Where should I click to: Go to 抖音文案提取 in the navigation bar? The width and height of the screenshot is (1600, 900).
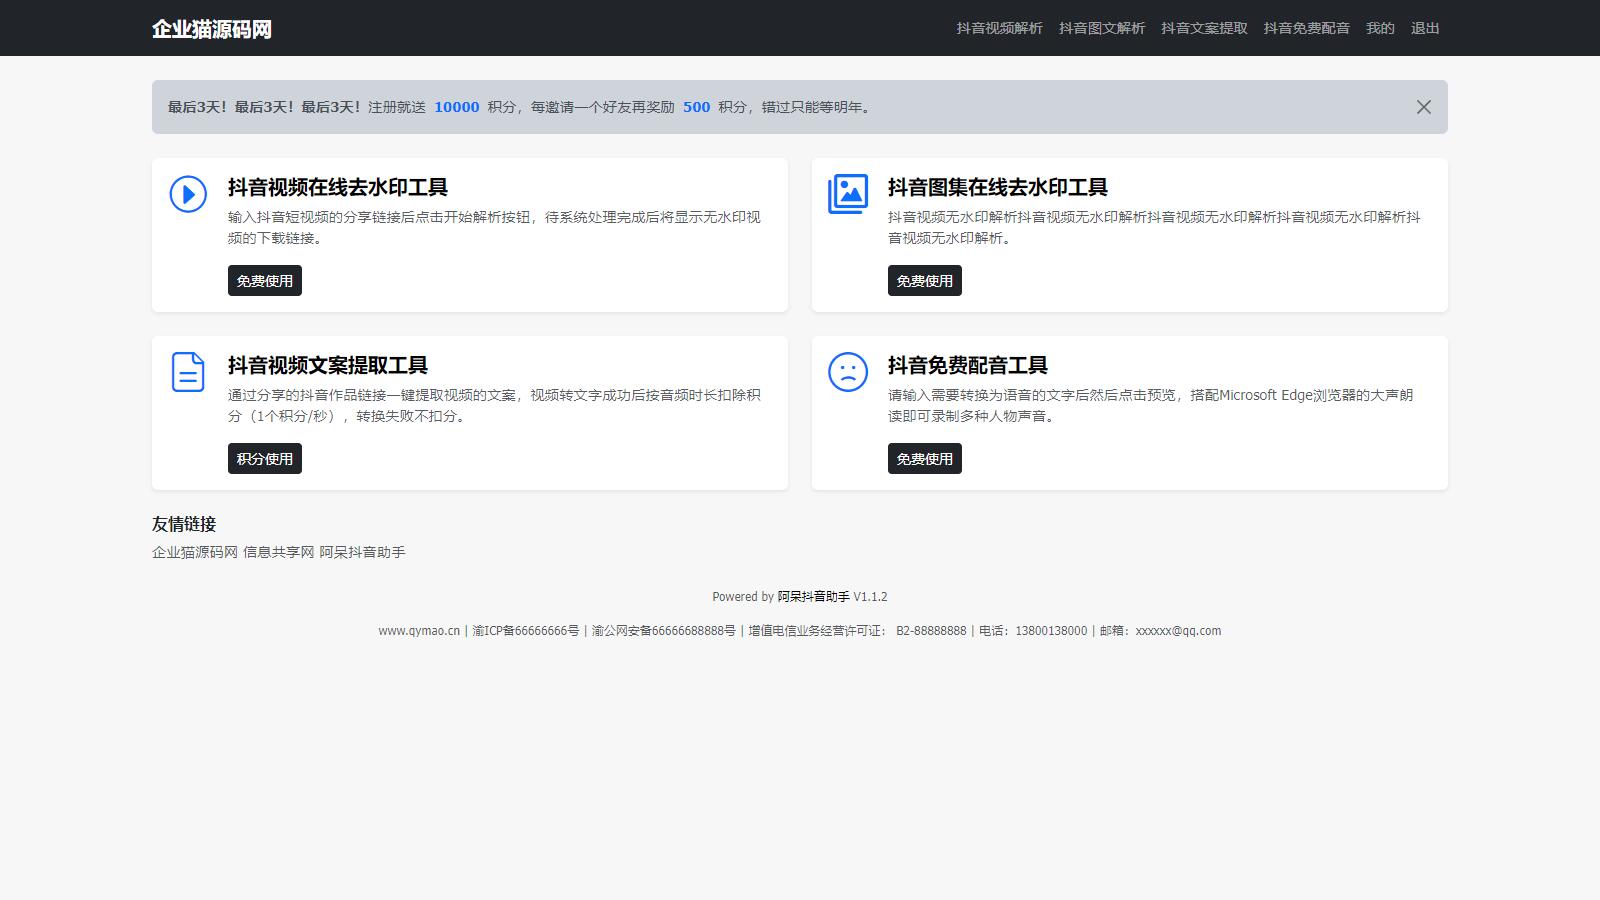tap(1204, 28)
